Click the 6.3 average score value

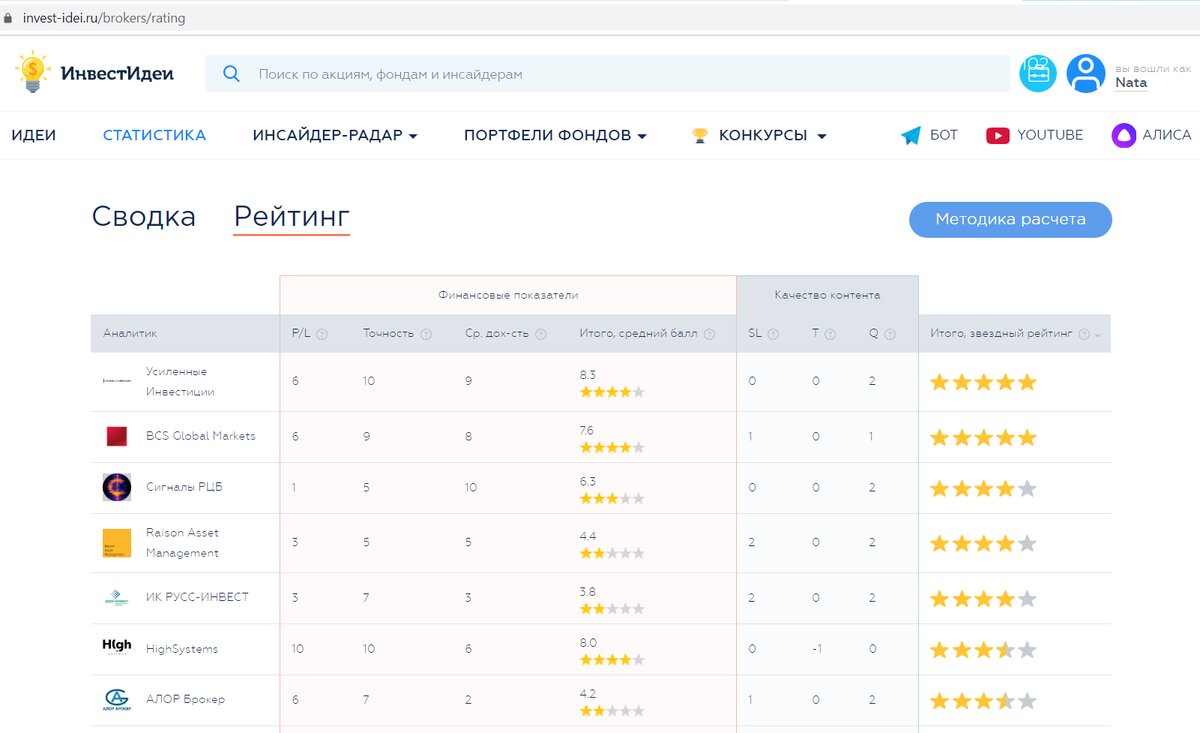(x=588, y=481)
